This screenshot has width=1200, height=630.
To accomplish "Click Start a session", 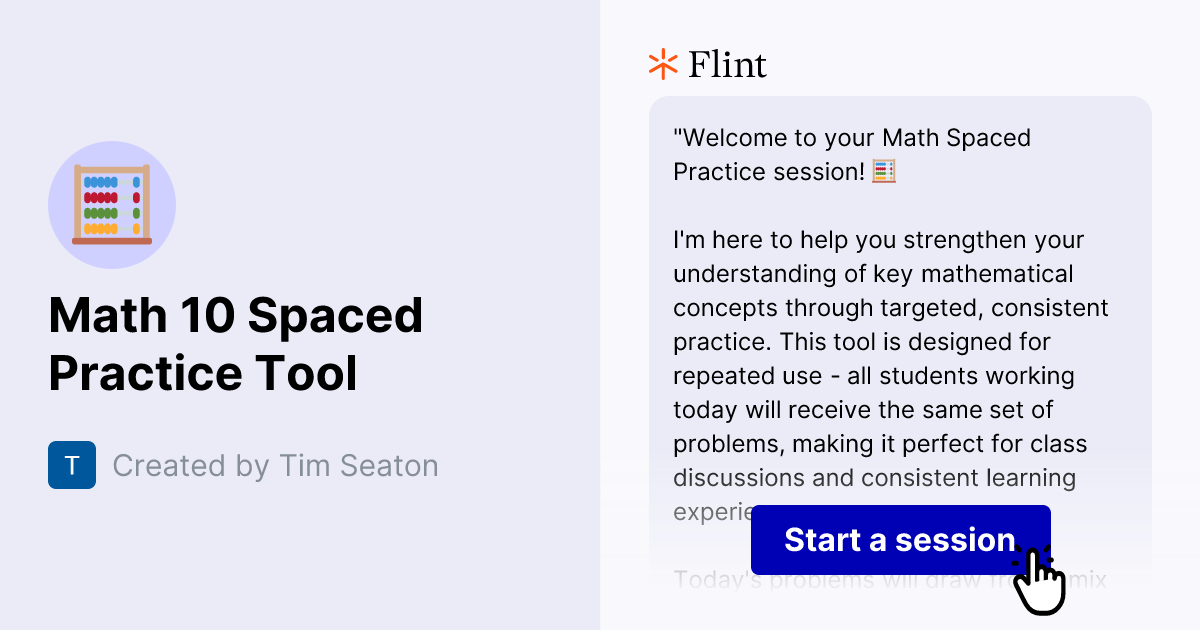I will (x=899, y=540).
